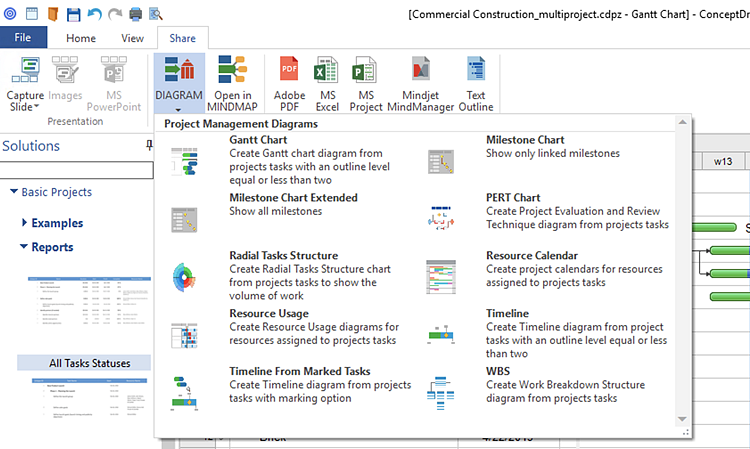Click the Timeline diagram icon
The image size is (750, 449).
[x=441, y=335]
